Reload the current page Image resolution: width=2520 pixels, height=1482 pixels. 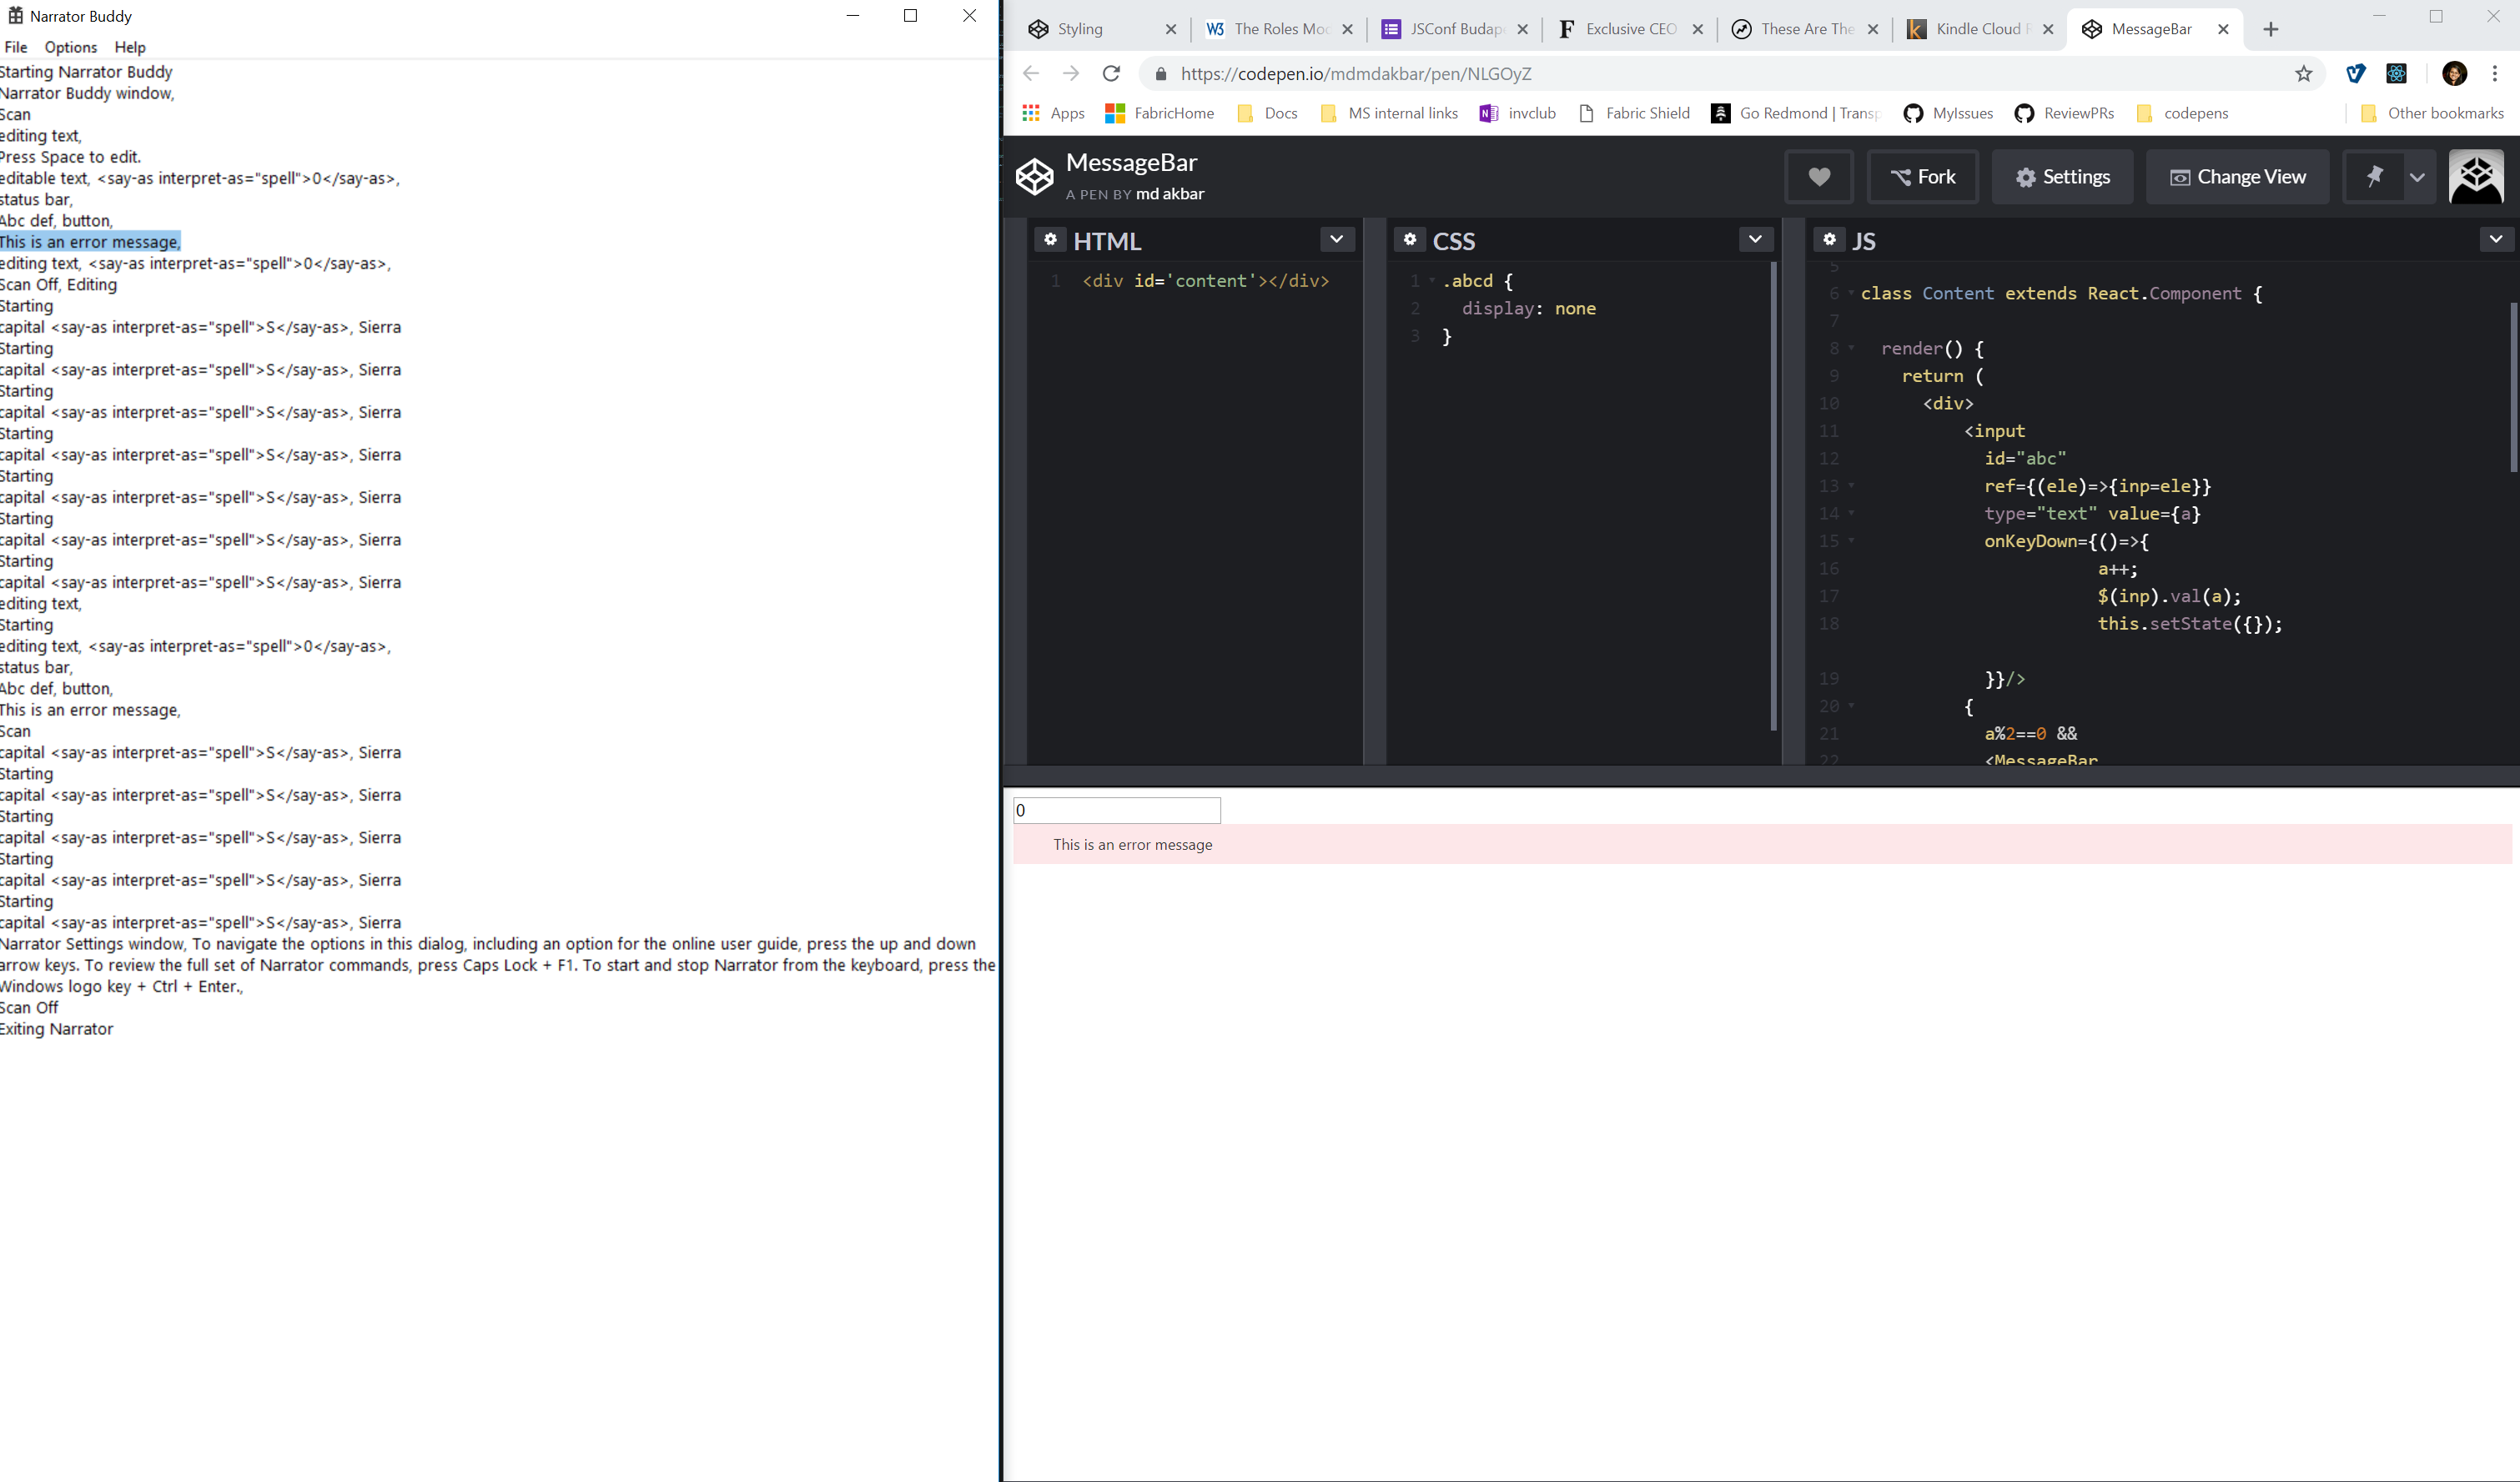pos(1111,73)
